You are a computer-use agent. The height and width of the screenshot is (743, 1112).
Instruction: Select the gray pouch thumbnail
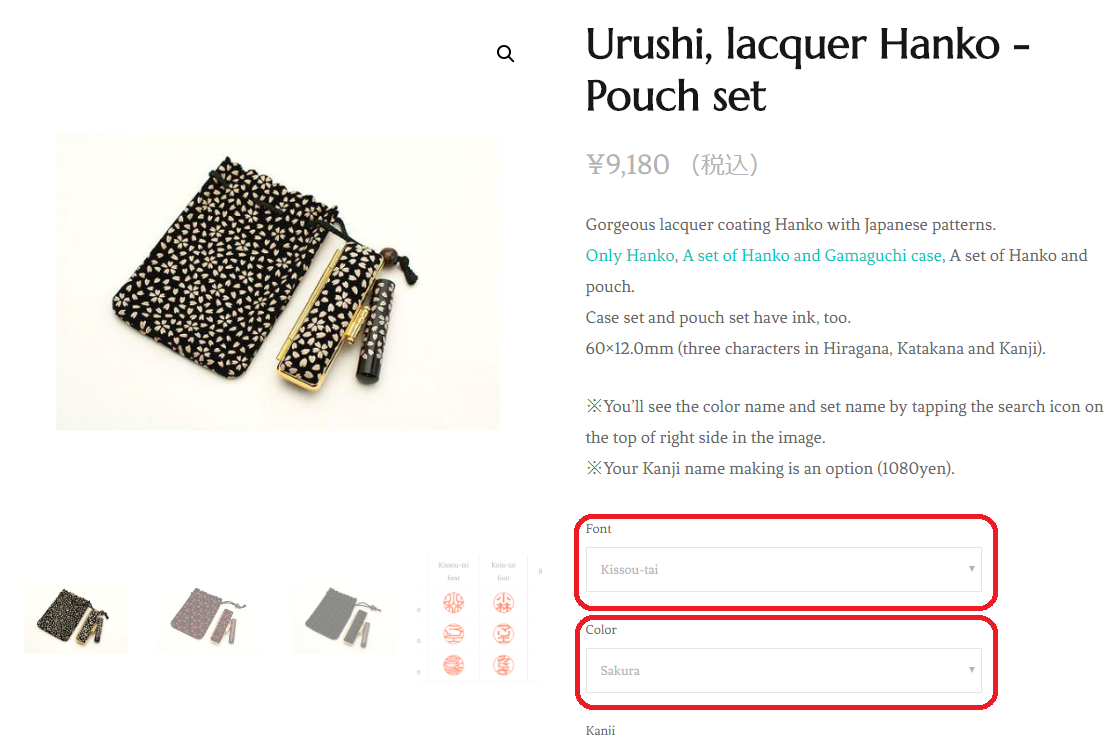click(345, 618)
